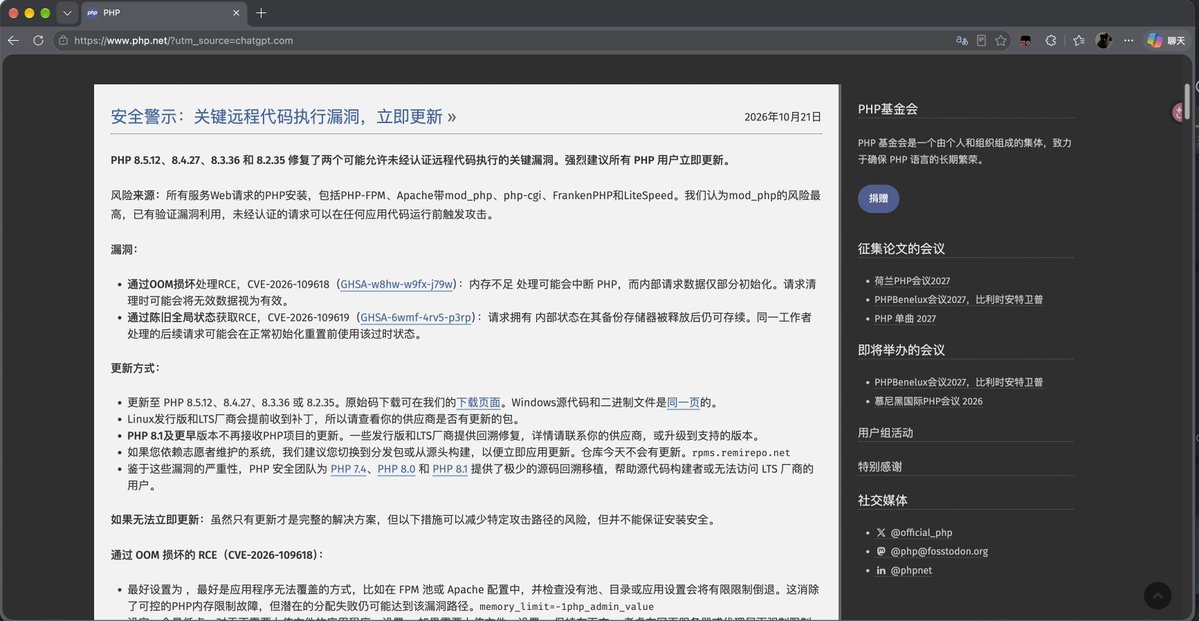Image resolution: width=1199 pixels, height=621 pixels.
Task: Click the address bar URL
Action: point(184,41)
